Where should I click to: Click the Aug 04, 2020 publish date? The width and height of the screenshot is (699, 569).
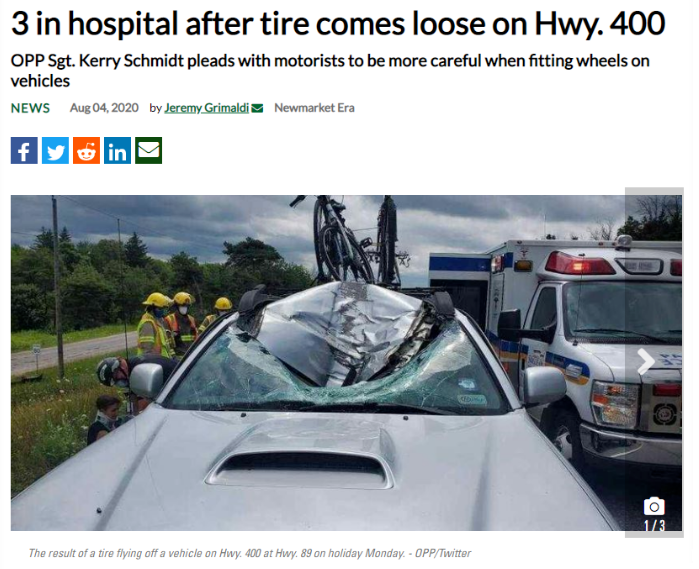pos(105,109)
